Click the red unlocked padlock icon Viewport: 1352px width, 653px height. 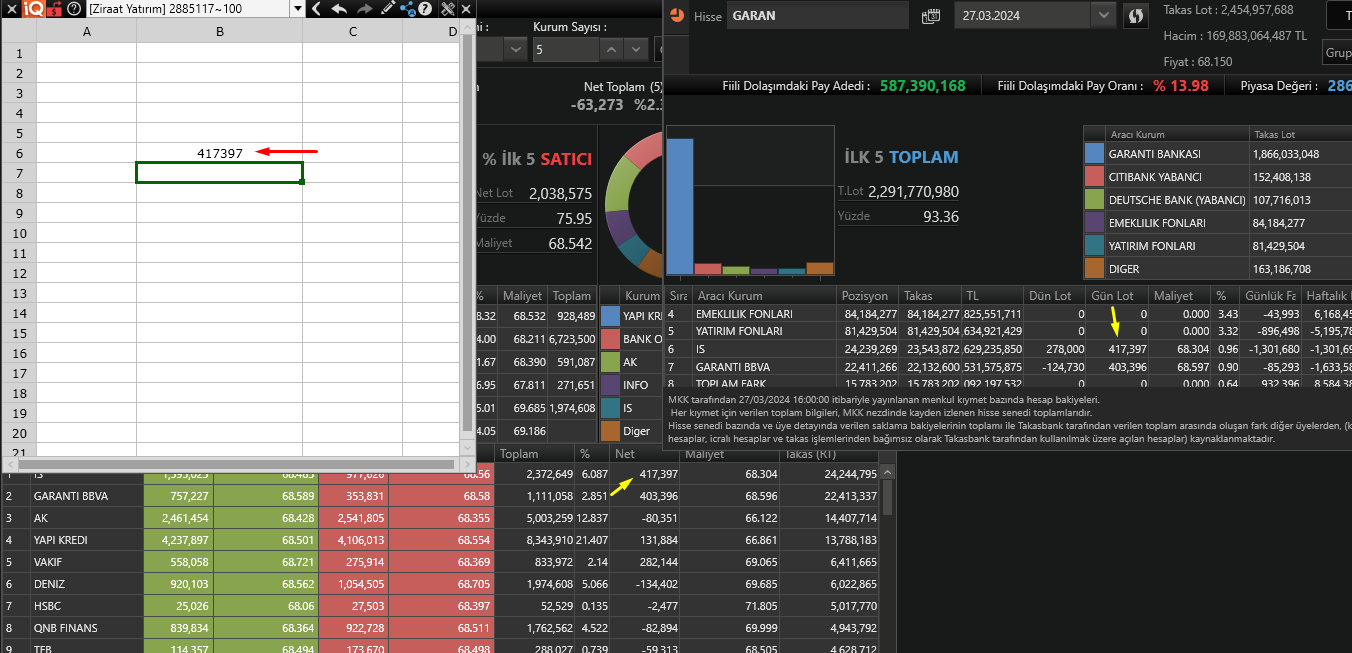click(x=52, y=9)
